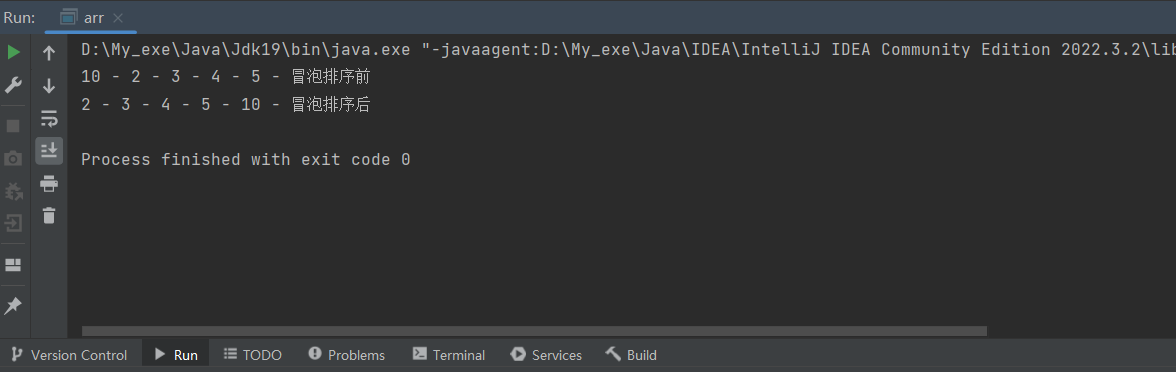
Task: Select the arr run tab
Action: 91,17
